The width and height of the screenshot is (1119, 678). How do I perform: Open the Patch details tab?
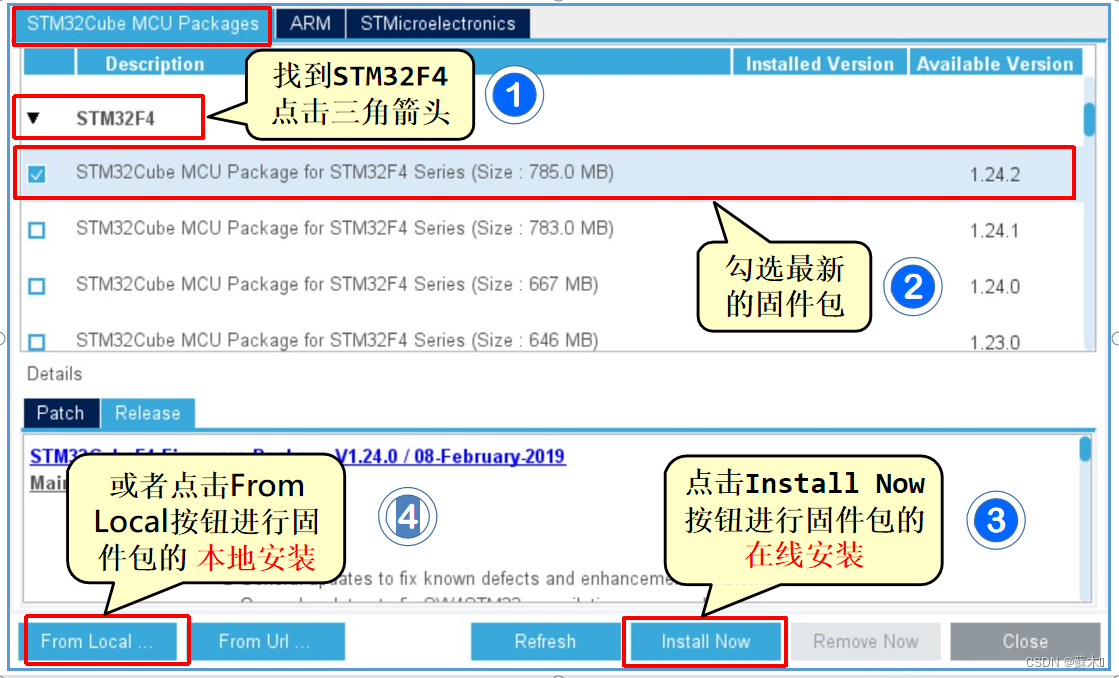tap(61, 413)
